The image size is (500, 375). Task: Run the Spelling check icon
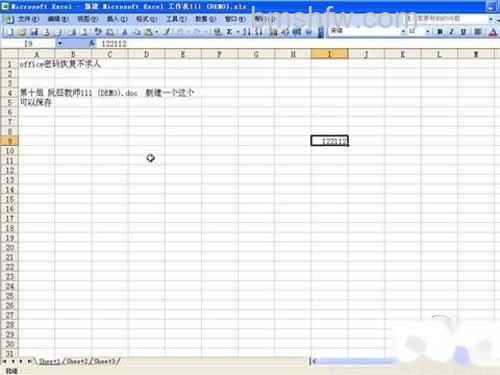pyautogui.click(x=98, y=32)
